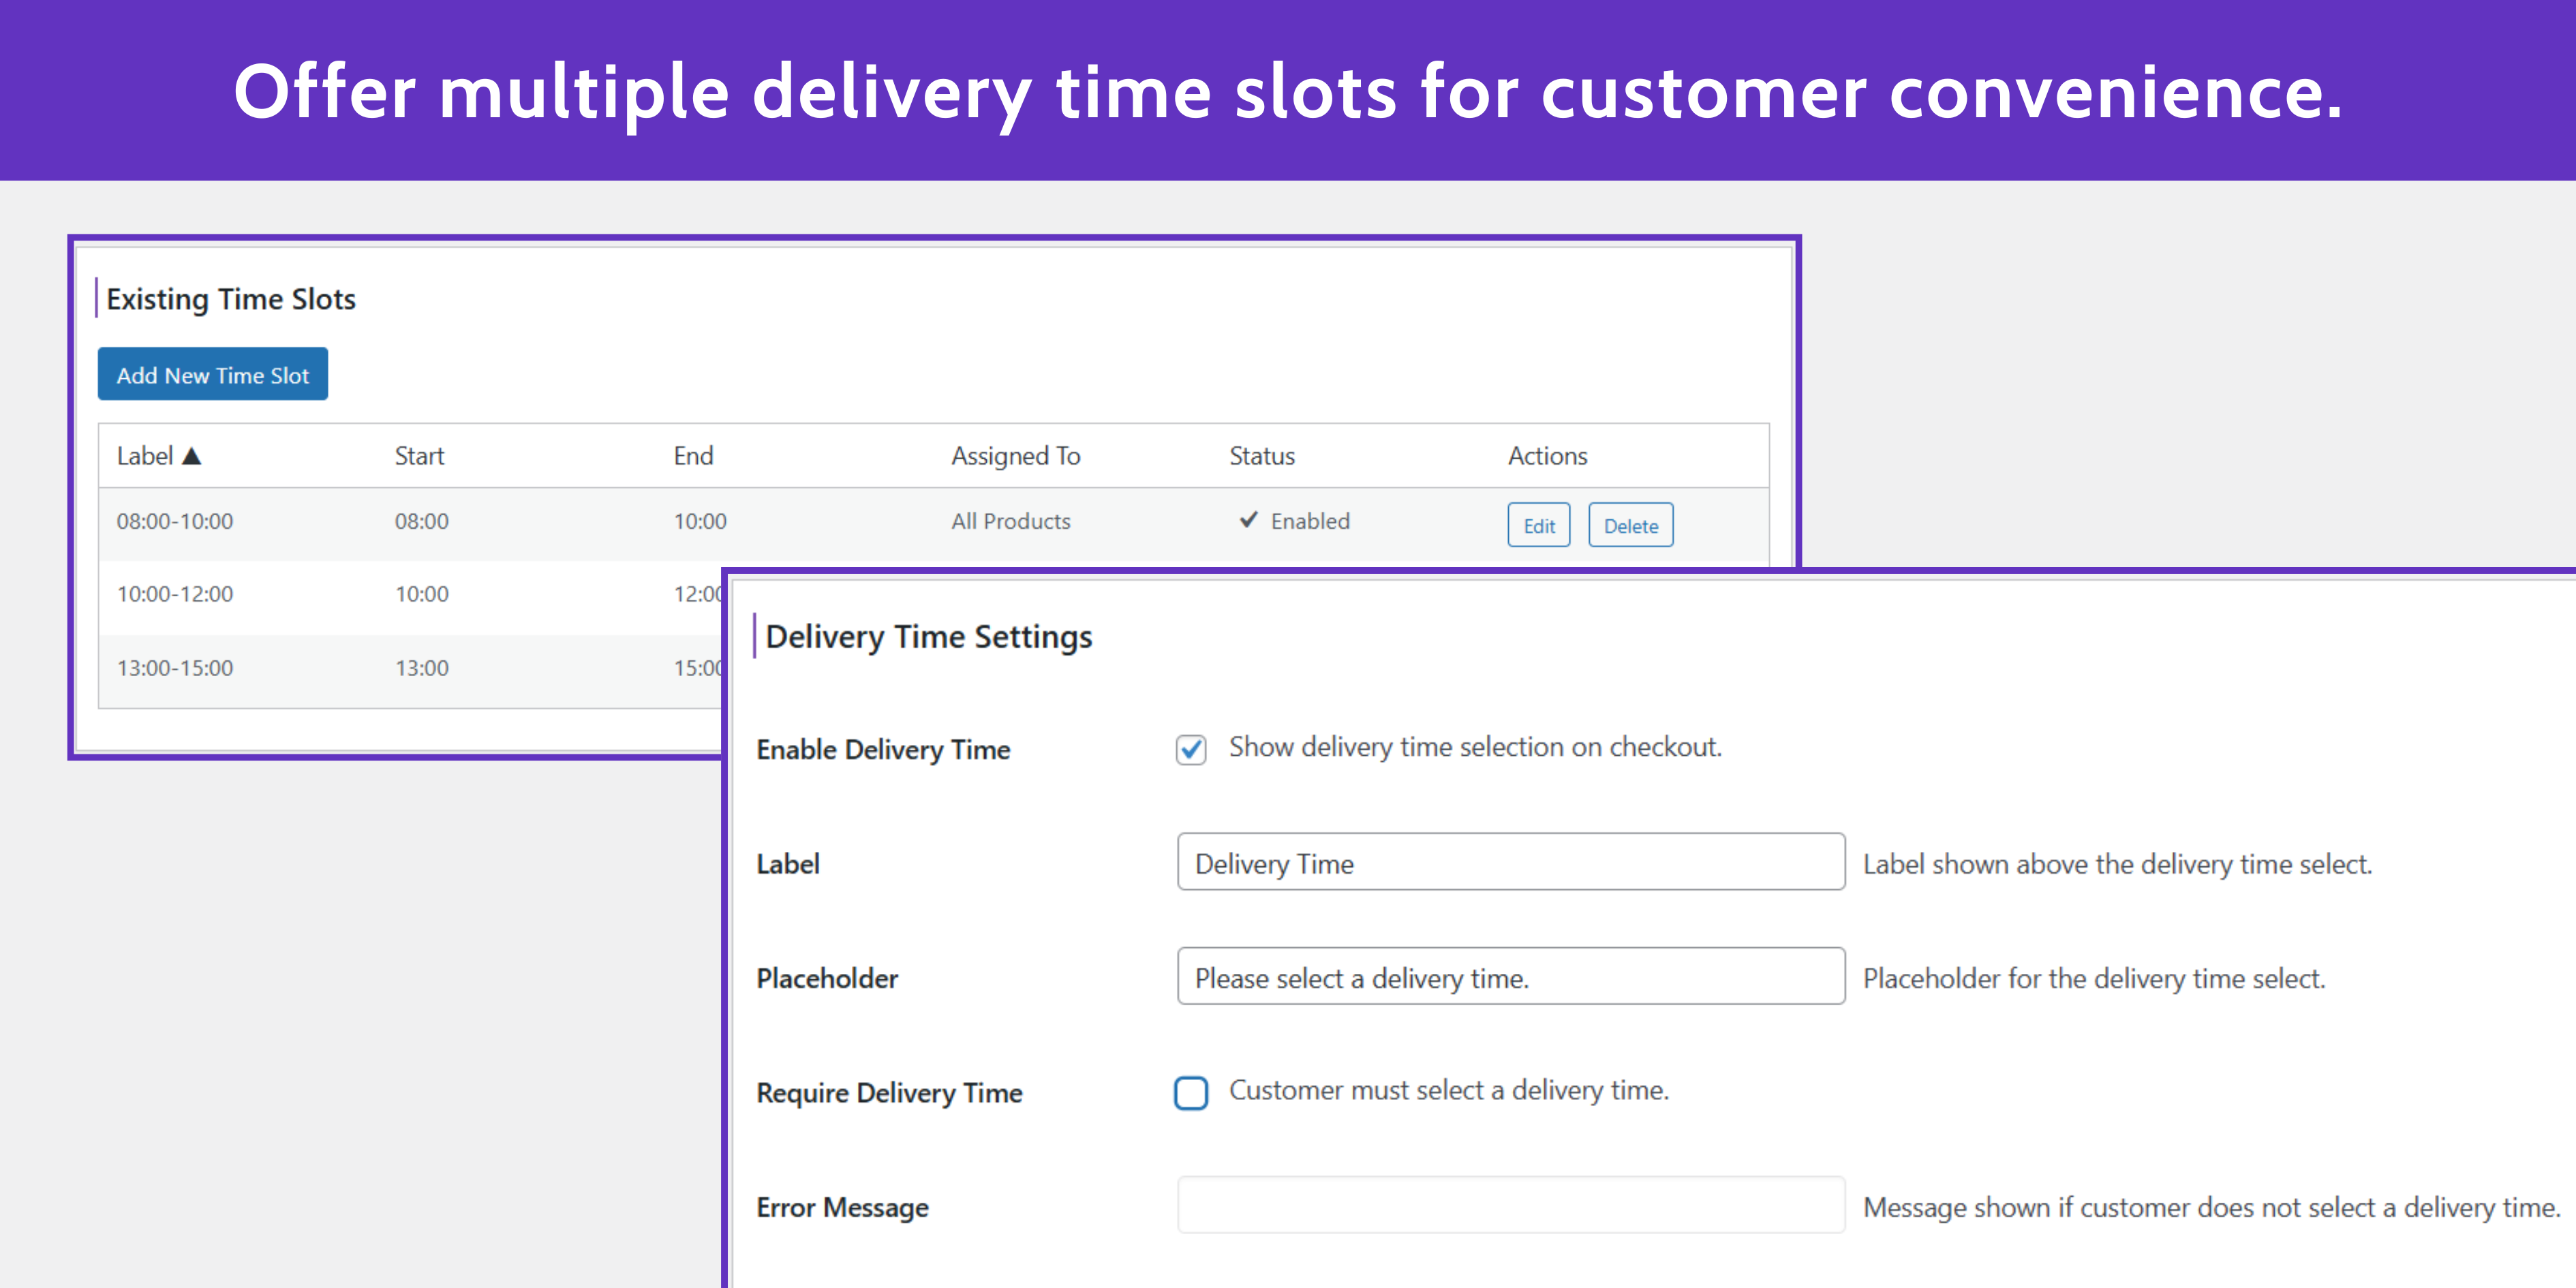This screenshot has width=2576, height=1288.
Task: Click the Actions column header
Action: point(1547,455)
